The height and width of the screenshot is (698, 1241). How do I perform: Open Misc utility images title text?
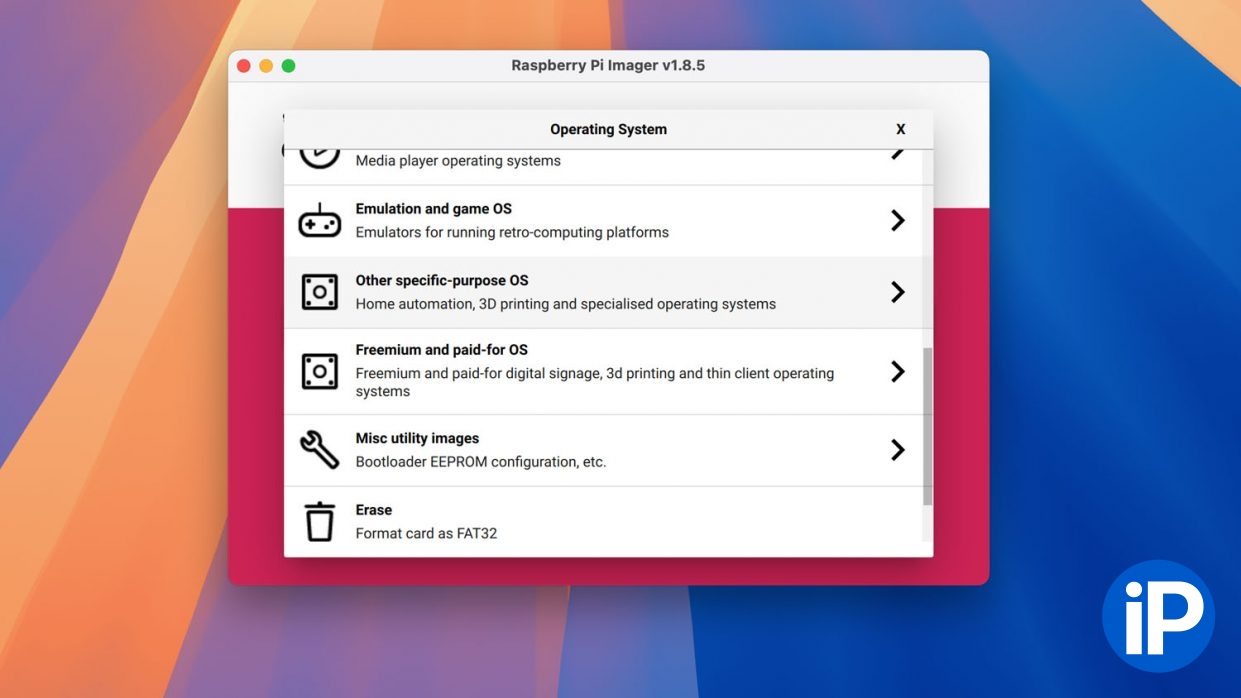pyautogui.click(x=417, y=438)
